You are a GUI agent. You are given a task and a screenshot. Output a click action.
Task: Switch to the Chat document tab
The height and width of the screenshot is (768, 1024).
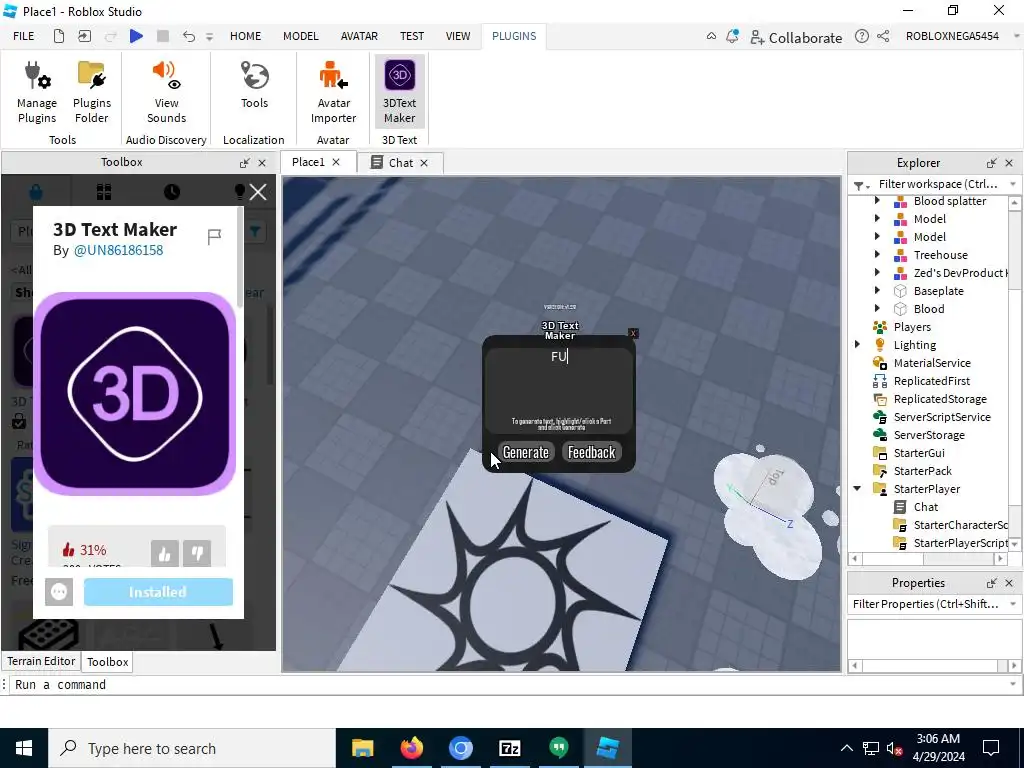[x=400, y=163]
